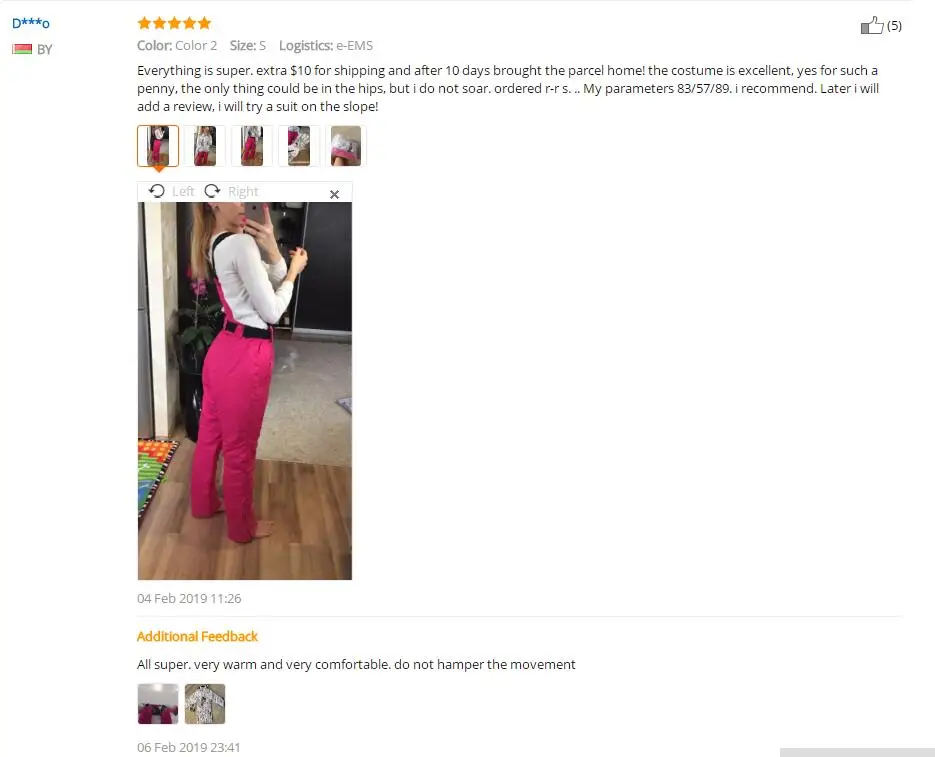Click the five-star rating display

[174, 23]
